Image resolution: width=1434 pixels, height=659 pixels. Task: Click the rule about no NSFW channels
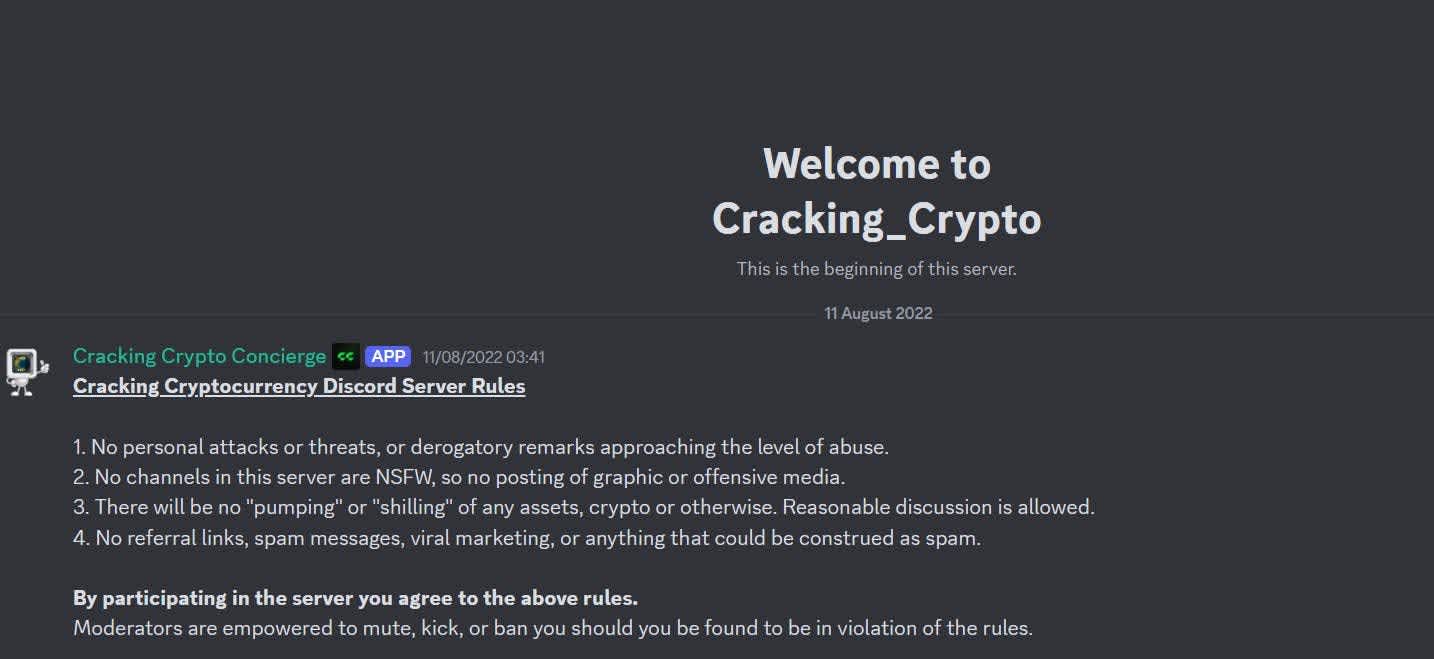click(458, 477)
